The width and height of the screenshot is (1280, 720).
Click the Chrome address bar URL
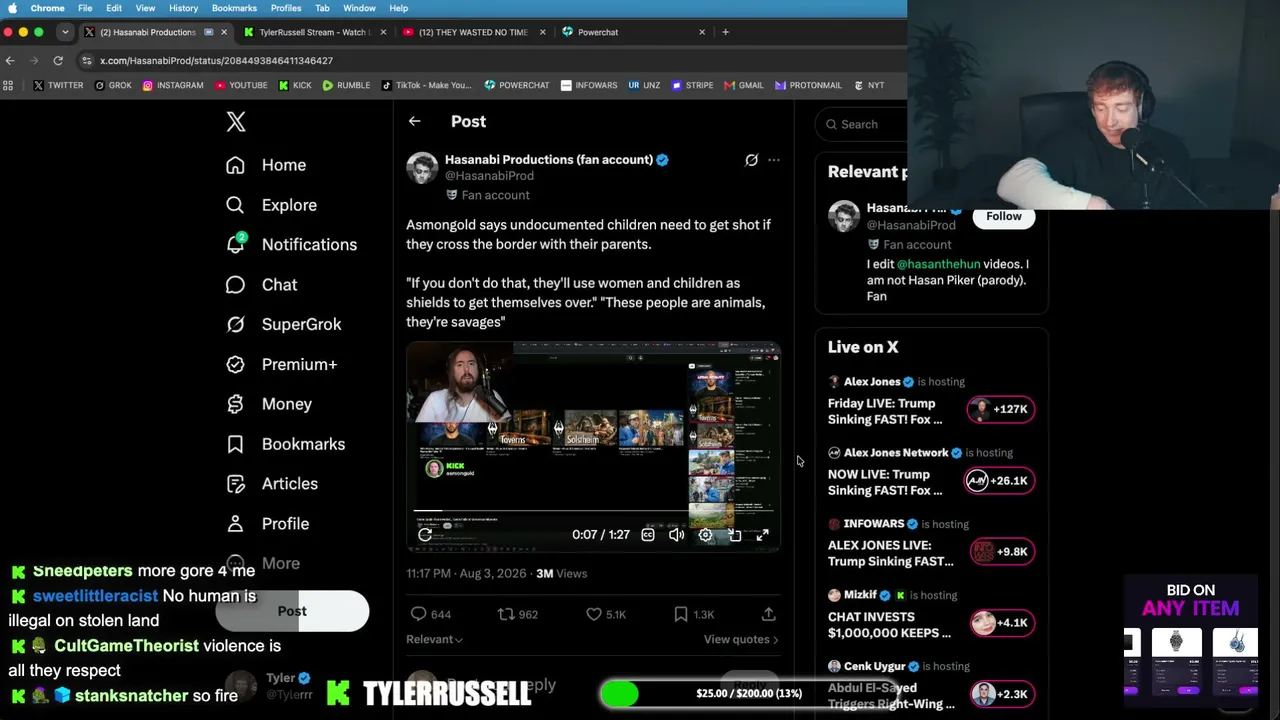coord(216,61)
